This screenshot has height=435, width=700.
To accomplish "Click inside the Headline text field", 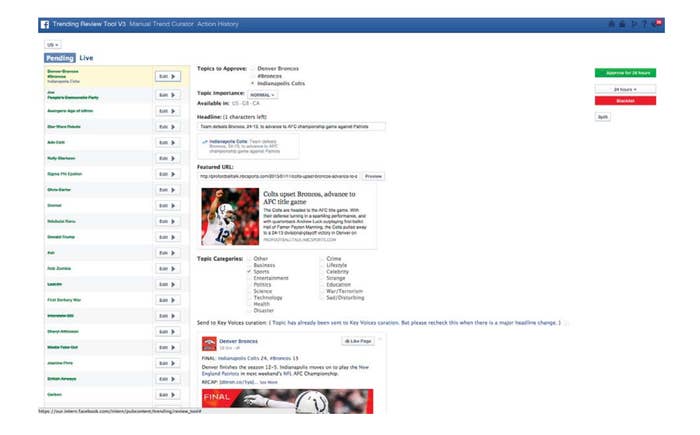I will [x=291, y=127].
